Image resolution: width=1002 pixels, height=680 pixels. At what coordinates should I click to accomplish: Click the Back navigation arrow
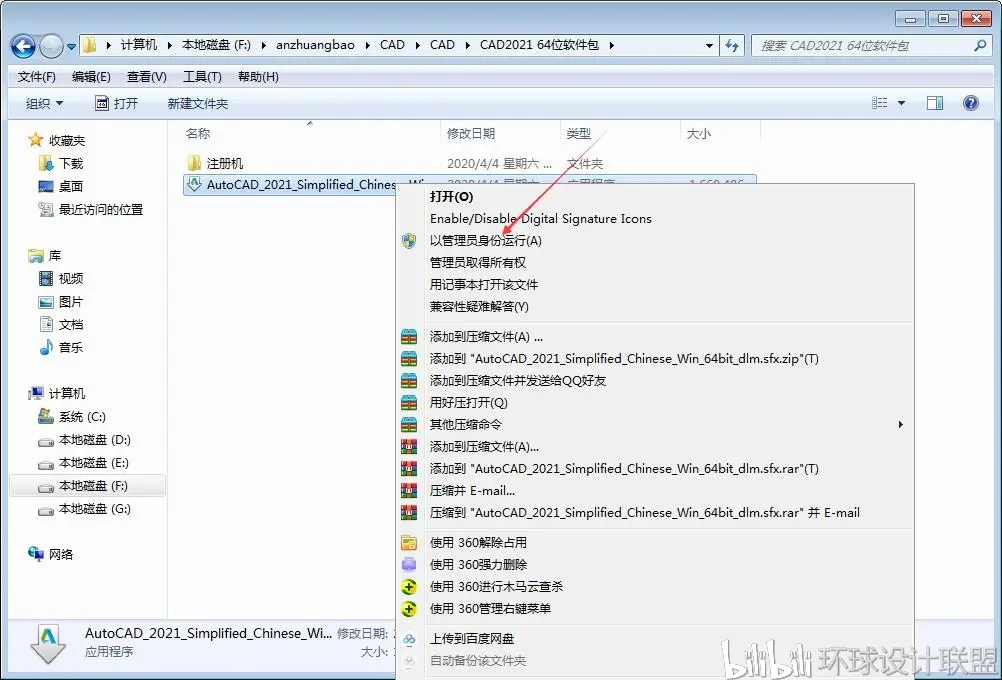(x=24, y=45)
